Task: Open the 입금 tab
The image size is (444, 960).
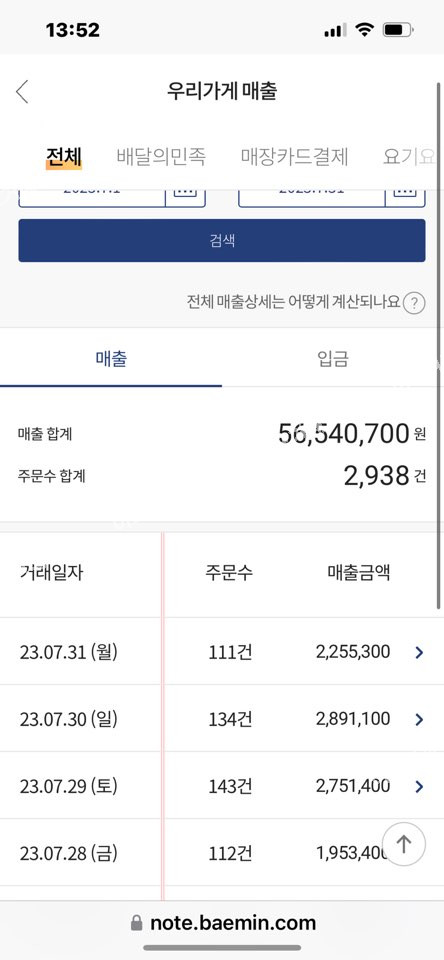Action: click(x=333, y=359)
